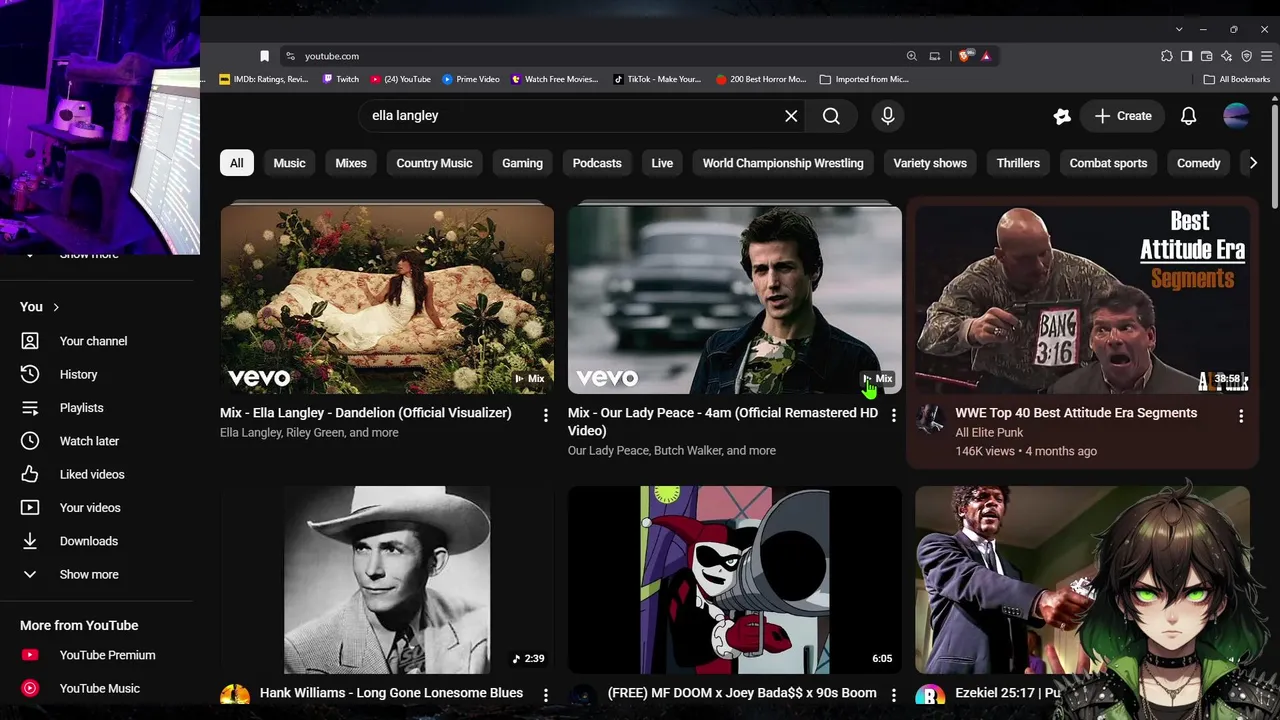This screenshot has width=1280, height=720.
Task: Open the Imported from Mic... bookmark folder
Action: 863,79
